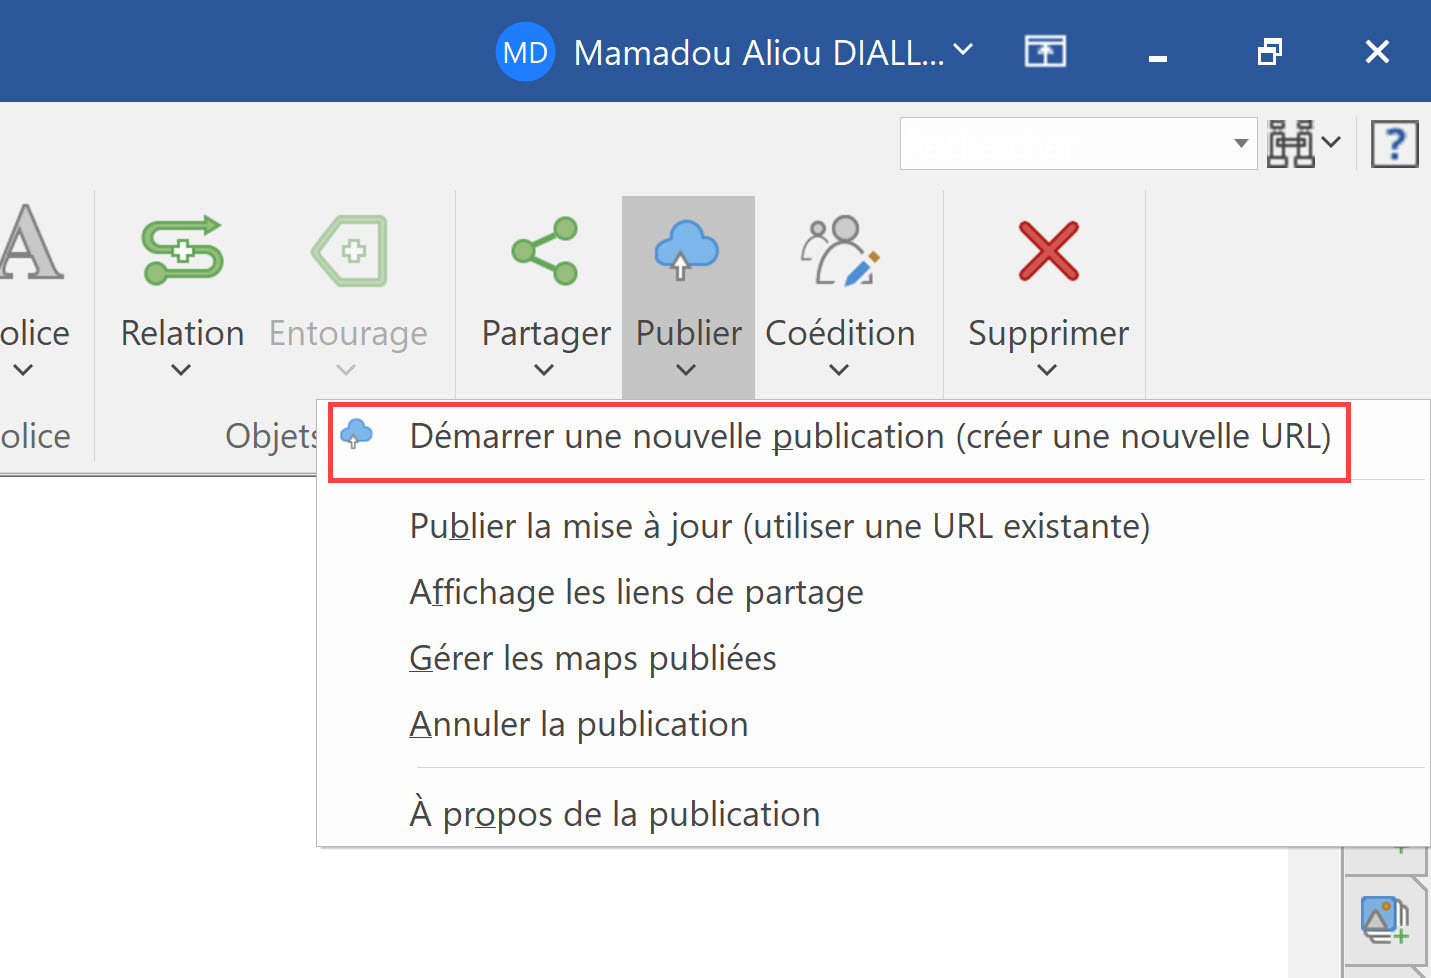Viewport: 1431px width, 978px height.
Task: Expand the Supprimer dropdown chevron
Action: click(1047, 370)
